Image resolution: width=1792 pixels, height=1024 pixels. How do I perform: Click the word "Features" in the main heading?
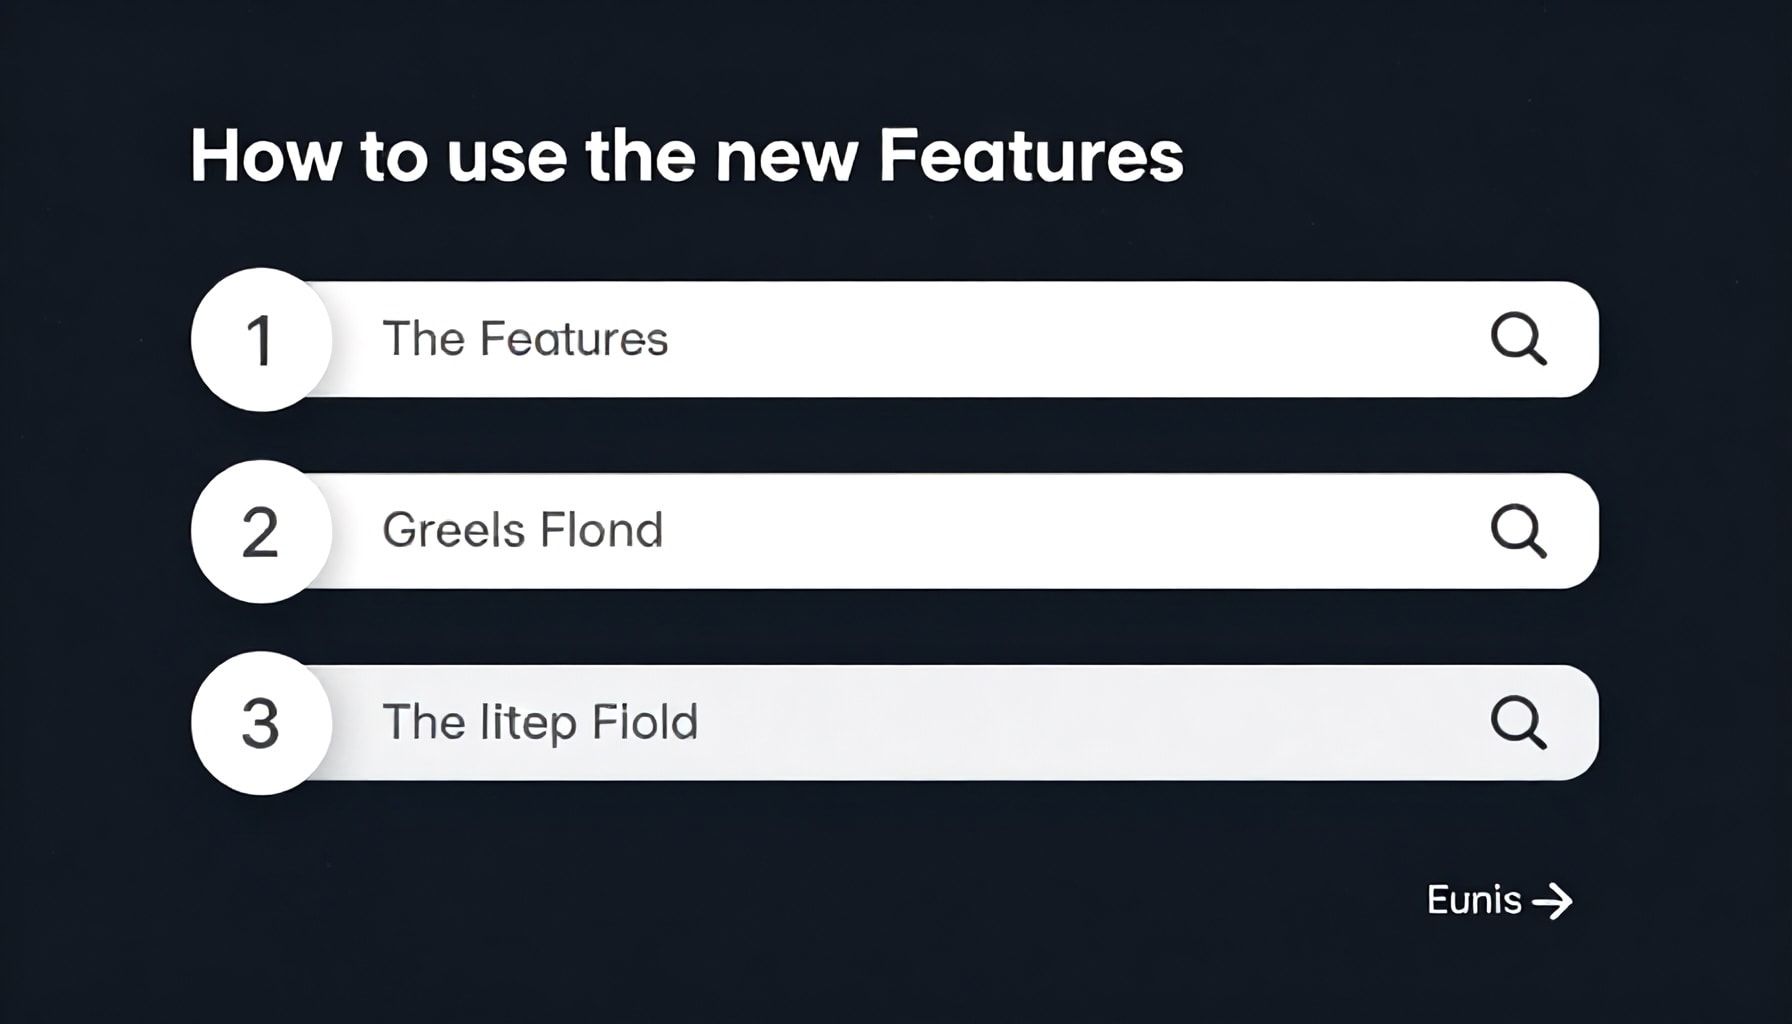pyautogui.click(x=1031, y=156)
